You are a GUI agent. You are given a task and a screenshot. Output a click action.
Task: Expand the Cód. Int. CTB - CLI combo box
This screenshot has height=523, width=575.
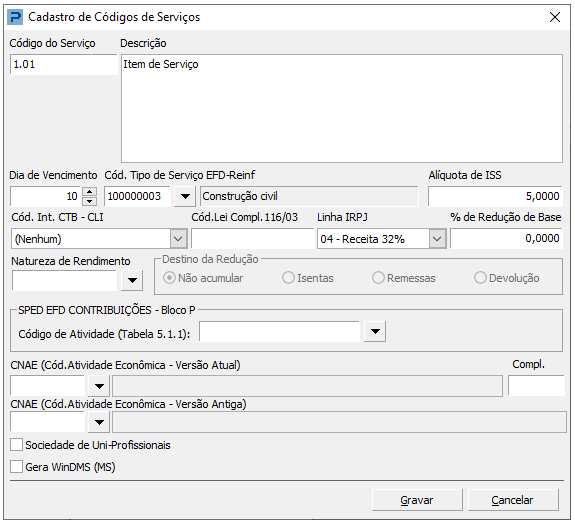tap(178, 239)
